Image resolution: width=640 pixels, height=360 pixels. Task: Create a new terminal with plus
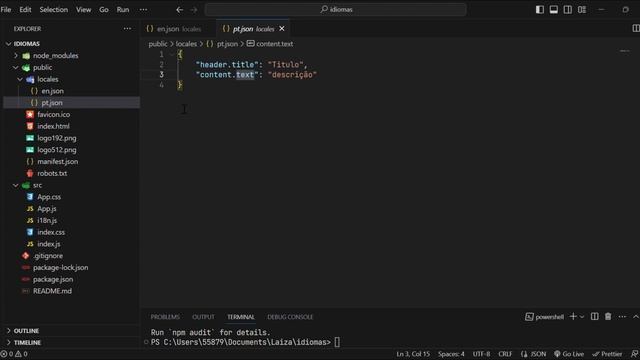pos(573,317)
